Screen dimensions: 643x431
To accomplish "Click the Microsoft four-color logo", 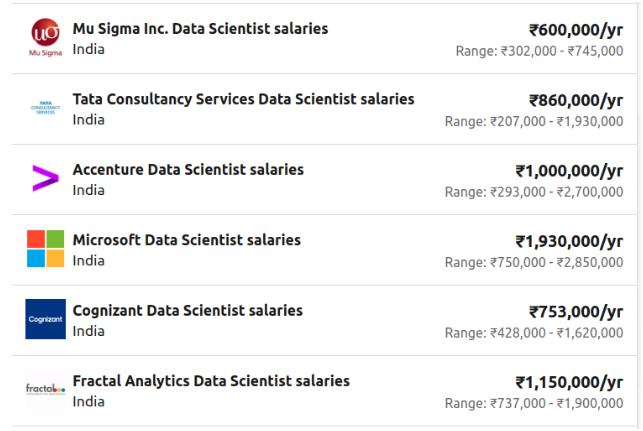I will pyautogui.click(x=45, y=249).
